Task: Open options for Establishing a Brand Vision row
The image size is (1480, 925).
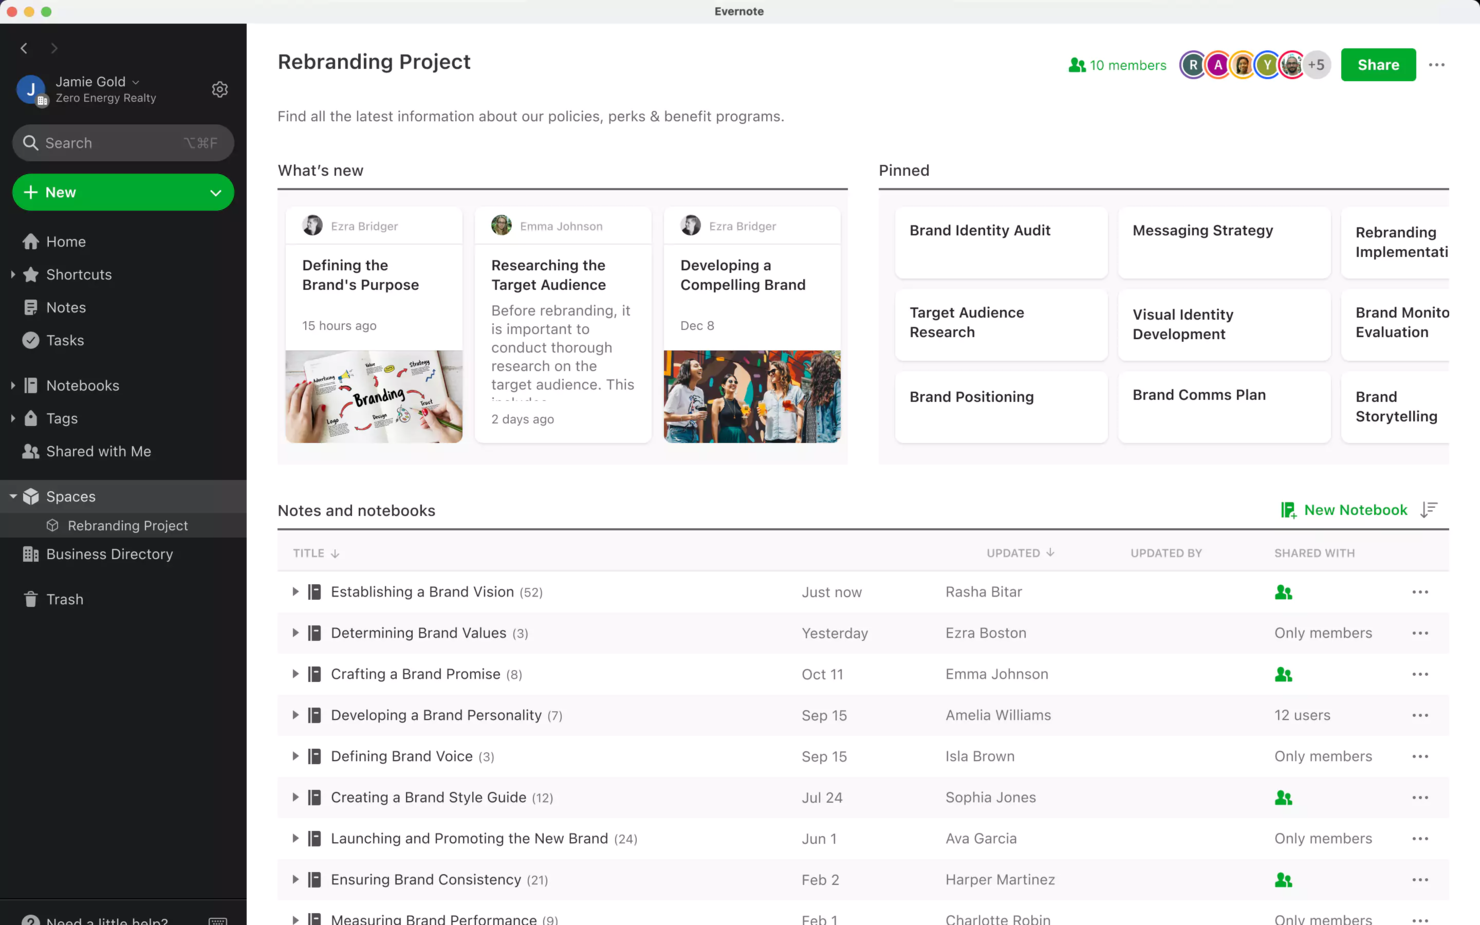Action: 1420,592
